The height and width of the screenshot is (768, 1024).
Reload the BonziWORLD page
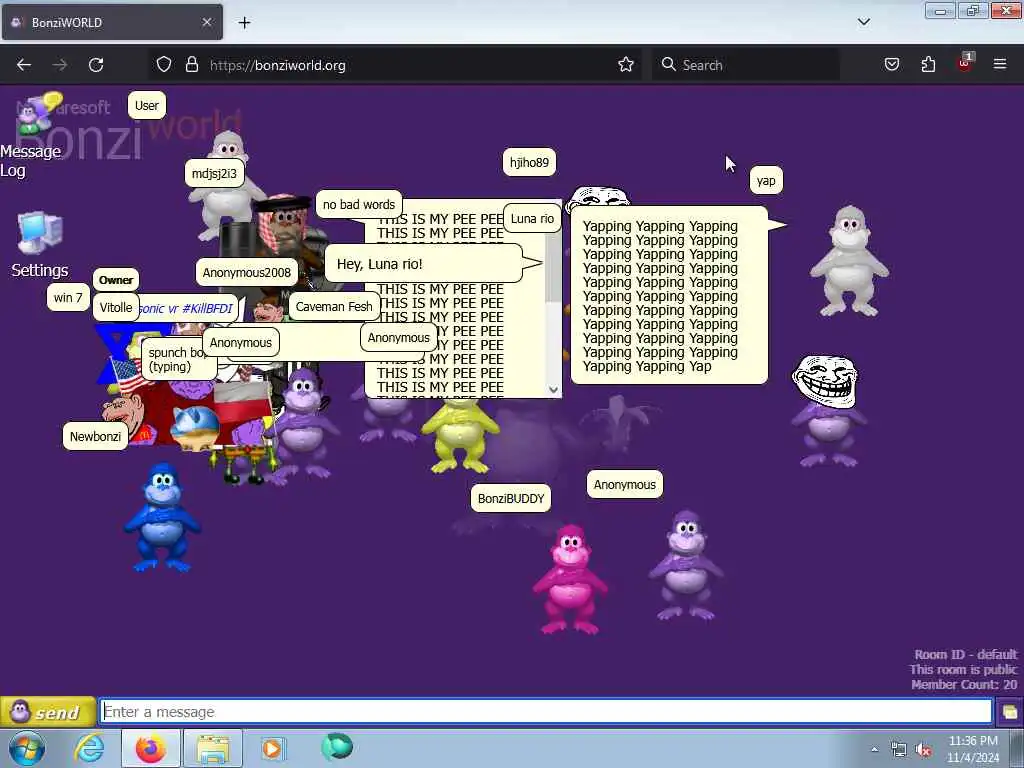96,65
